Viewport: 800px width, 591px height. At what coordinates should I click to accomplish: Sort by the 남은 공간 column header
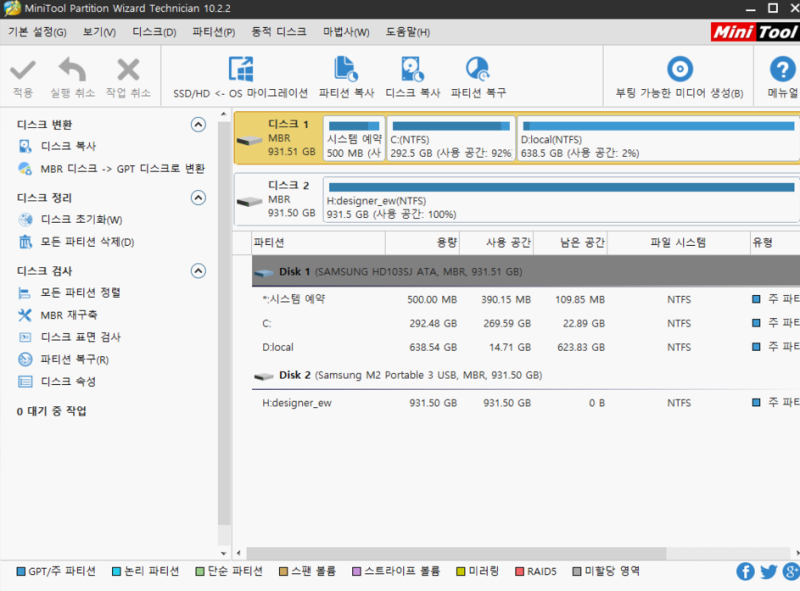click(570, 242)
